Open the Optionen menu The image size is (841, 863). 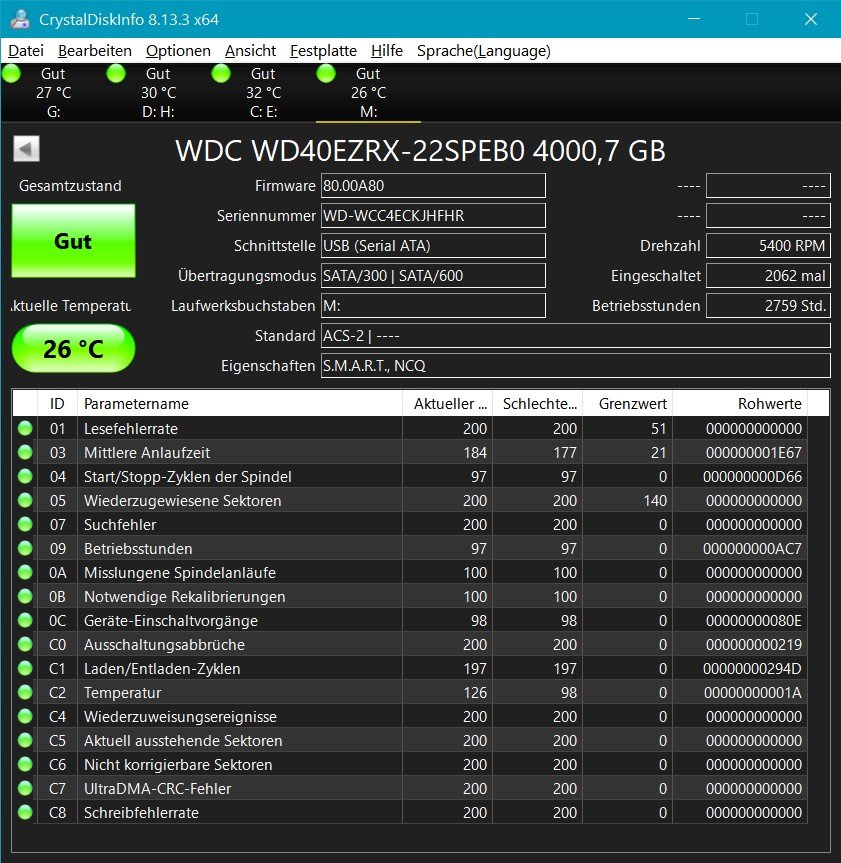pyautogui.click(x=178, y=51)
